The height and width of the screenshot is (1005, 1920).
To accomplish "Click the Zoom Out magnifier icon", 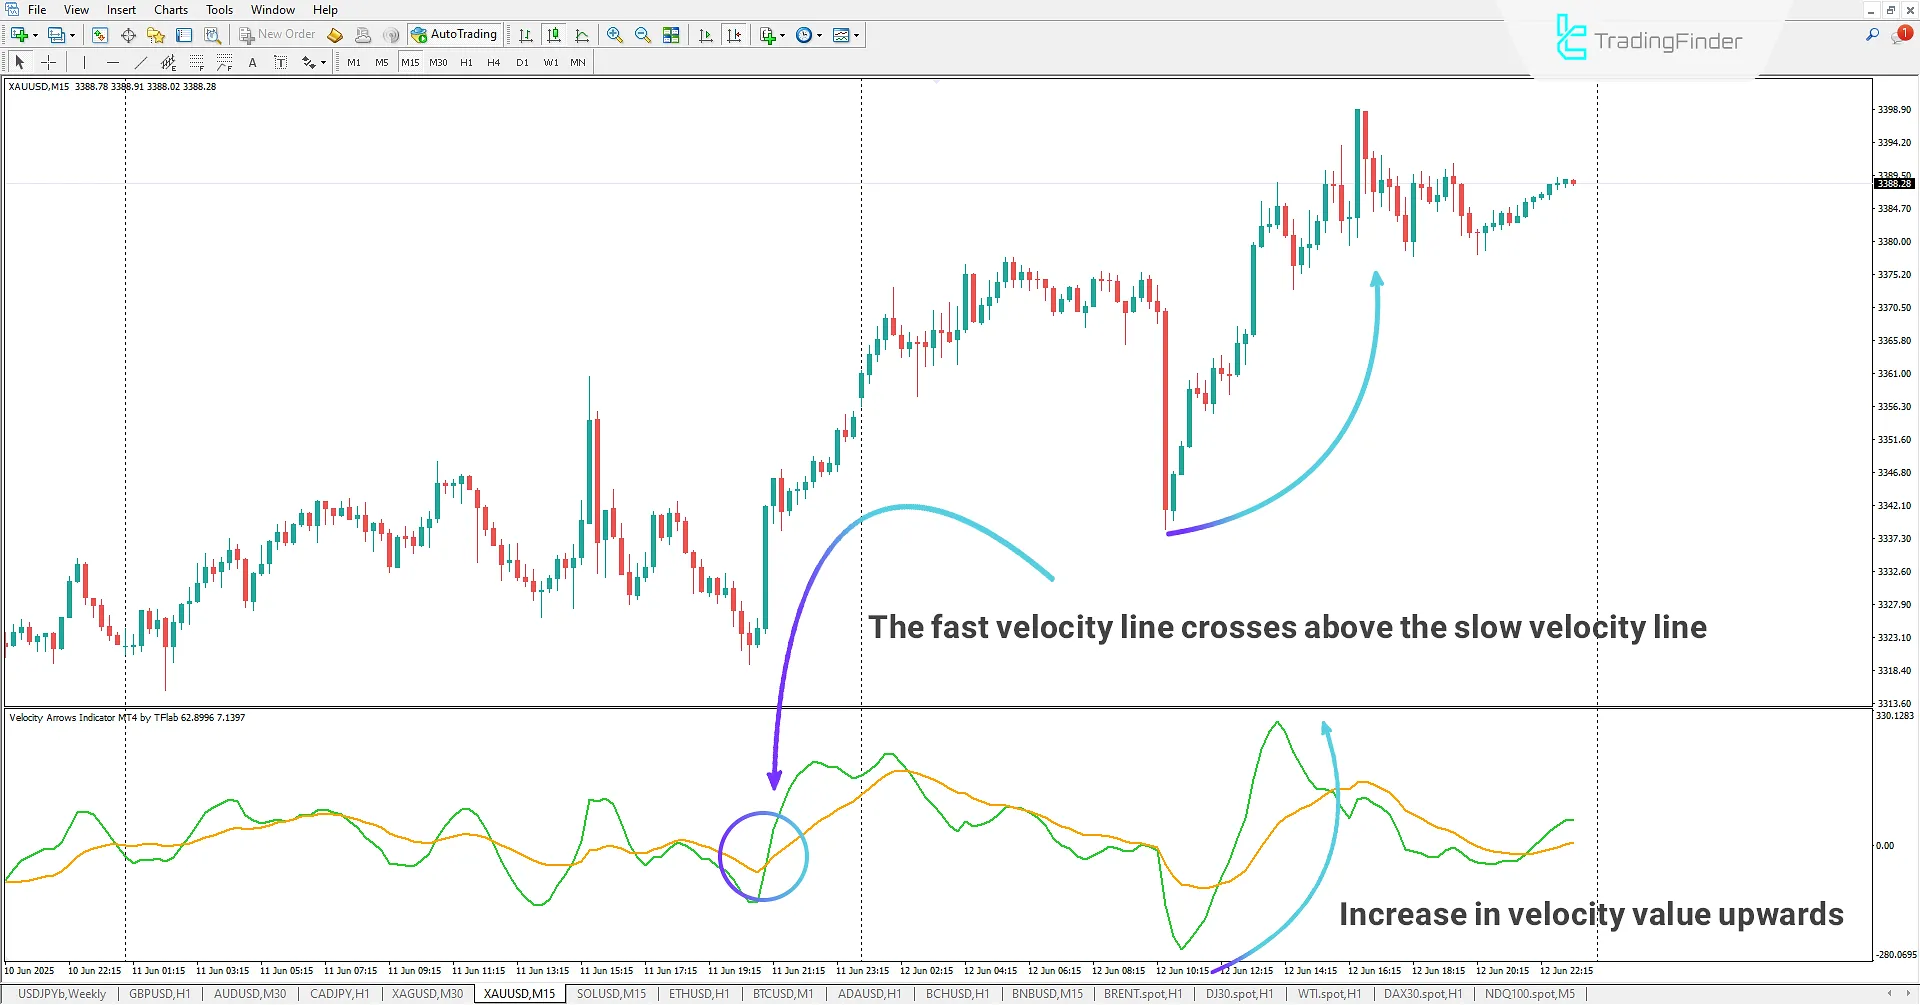I will coord(642,35).
